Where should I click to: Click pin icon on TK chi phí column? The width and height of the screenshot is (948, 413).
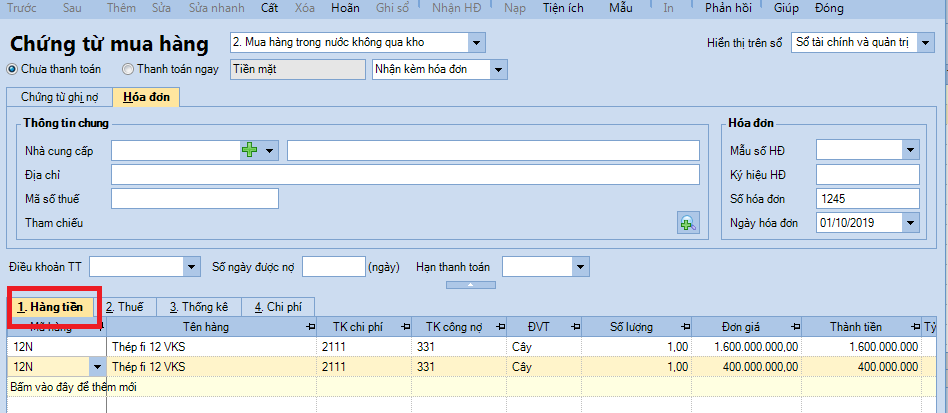pos(406,327)
